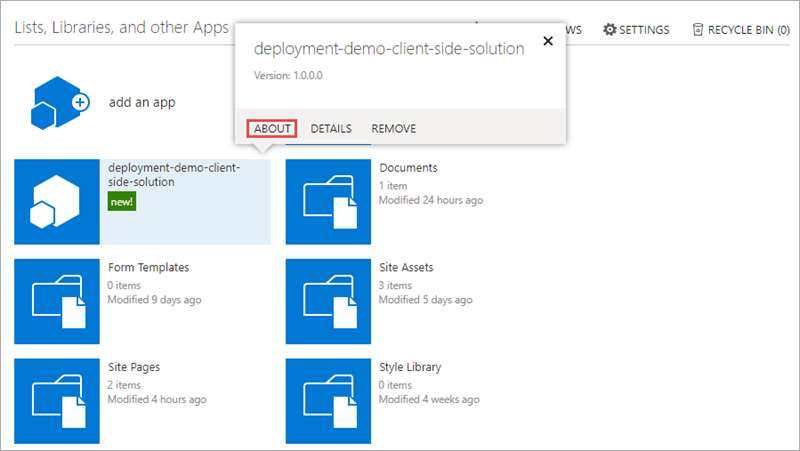Open the Style Library icon
This screenshot has width=800, height=451.
[x=328, y=401]
